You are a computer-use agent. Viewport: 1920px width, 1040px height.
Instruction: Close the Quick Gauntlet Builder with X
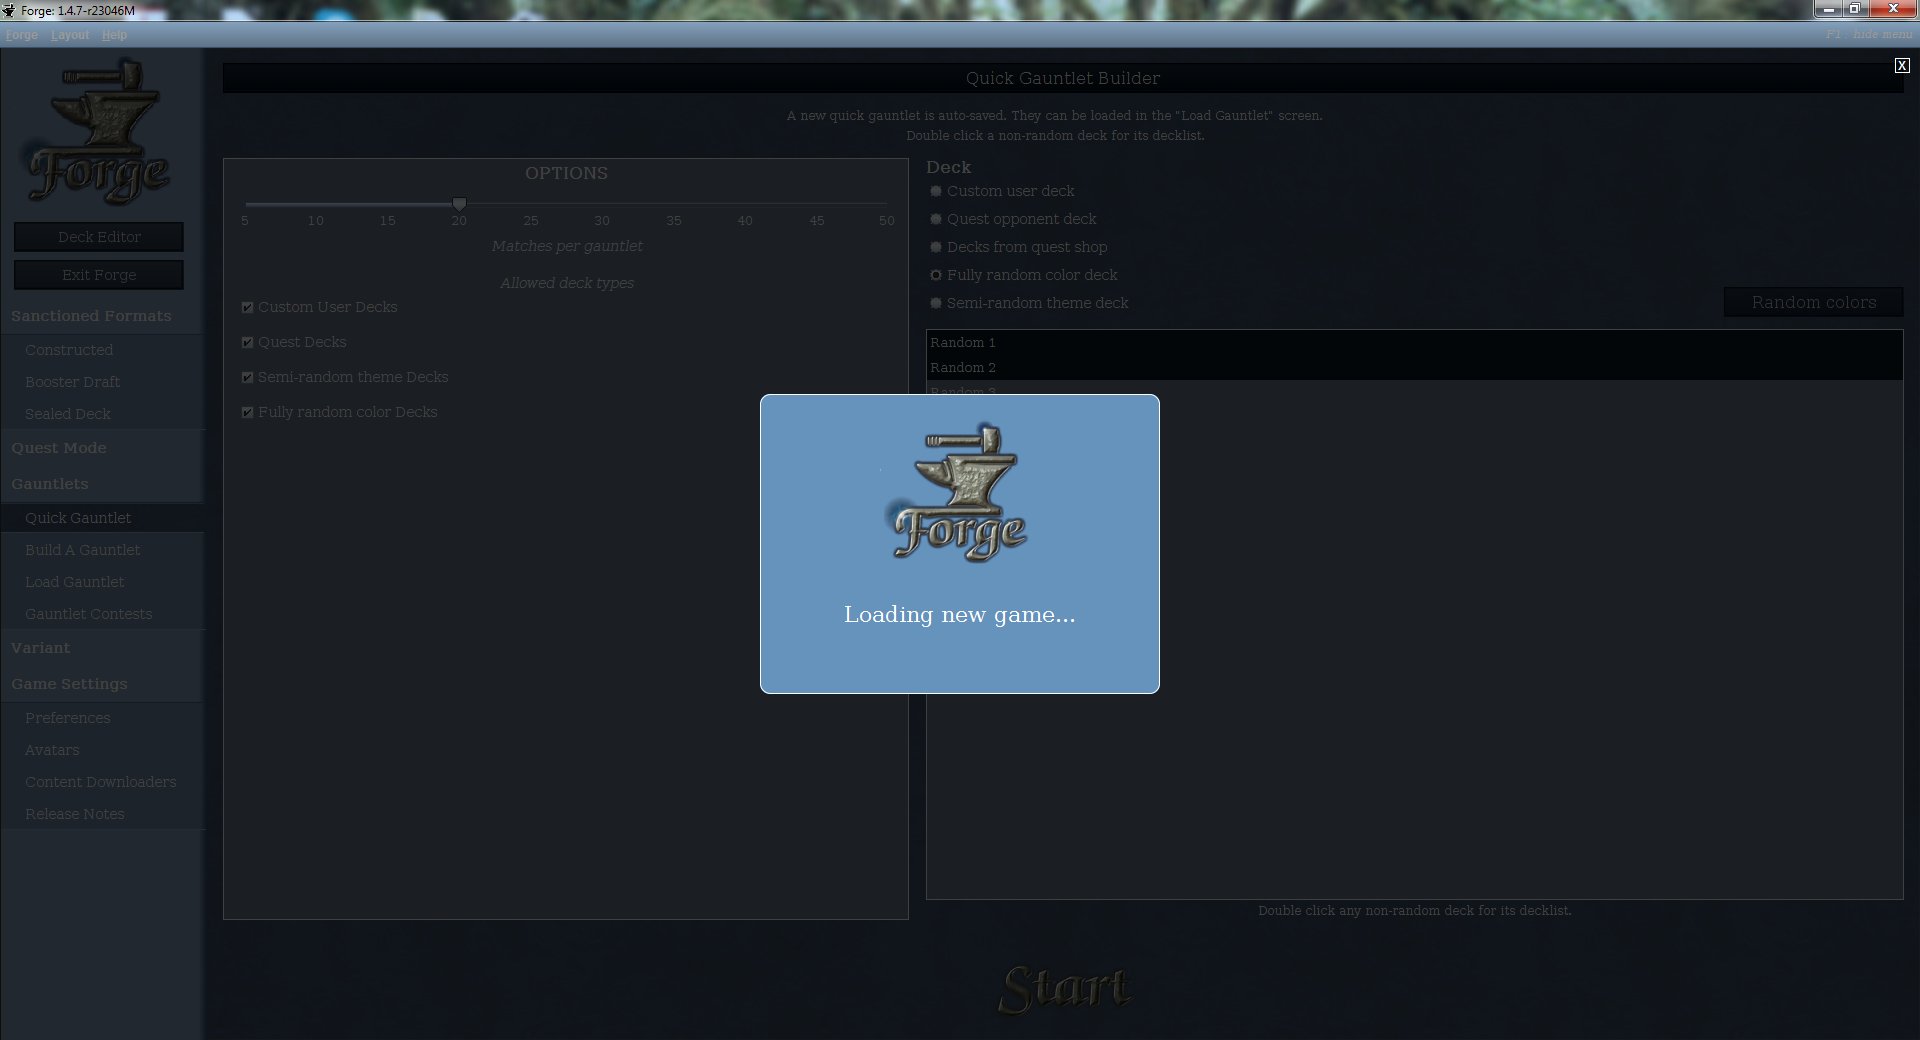point(1901,65)
